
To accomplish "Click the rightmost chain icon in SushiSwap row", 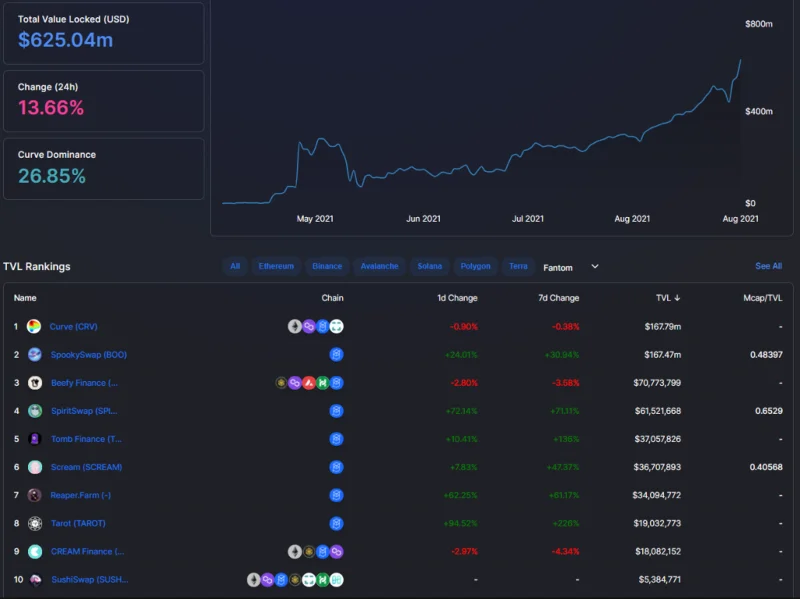I will click(336, 580).
